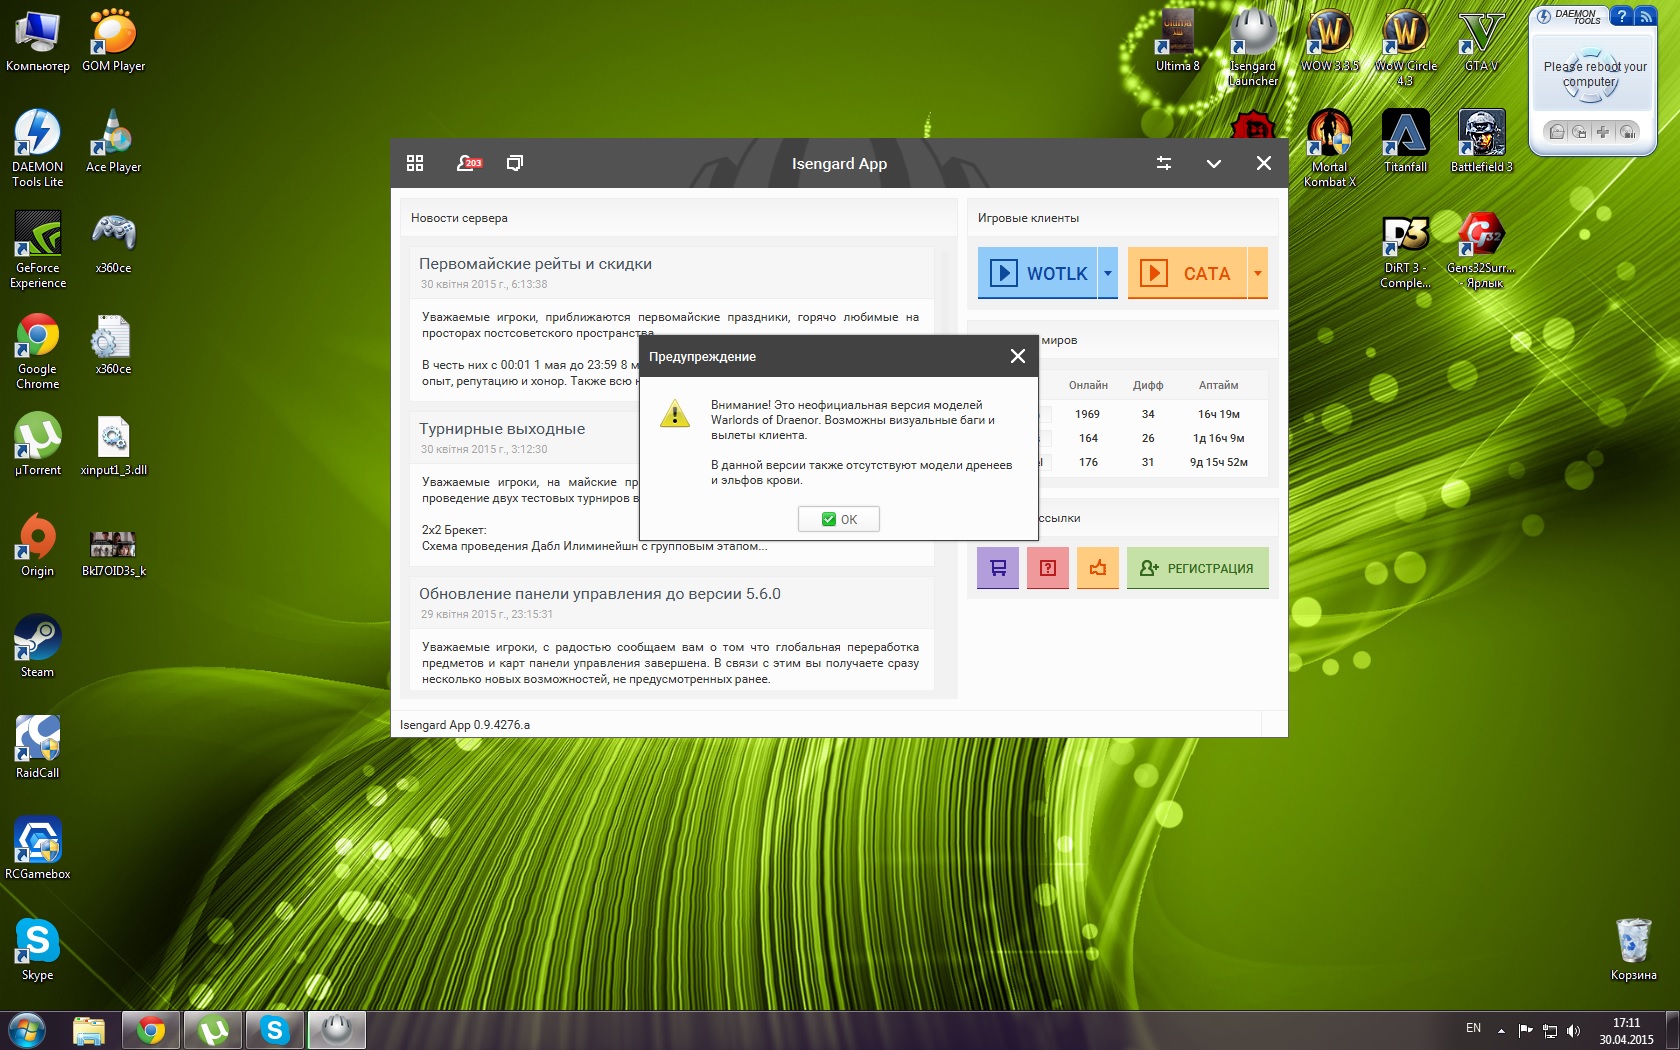
Task: Click the РЕГИСТРАЦИЯ registration button
Action: tap(1197, 568)
